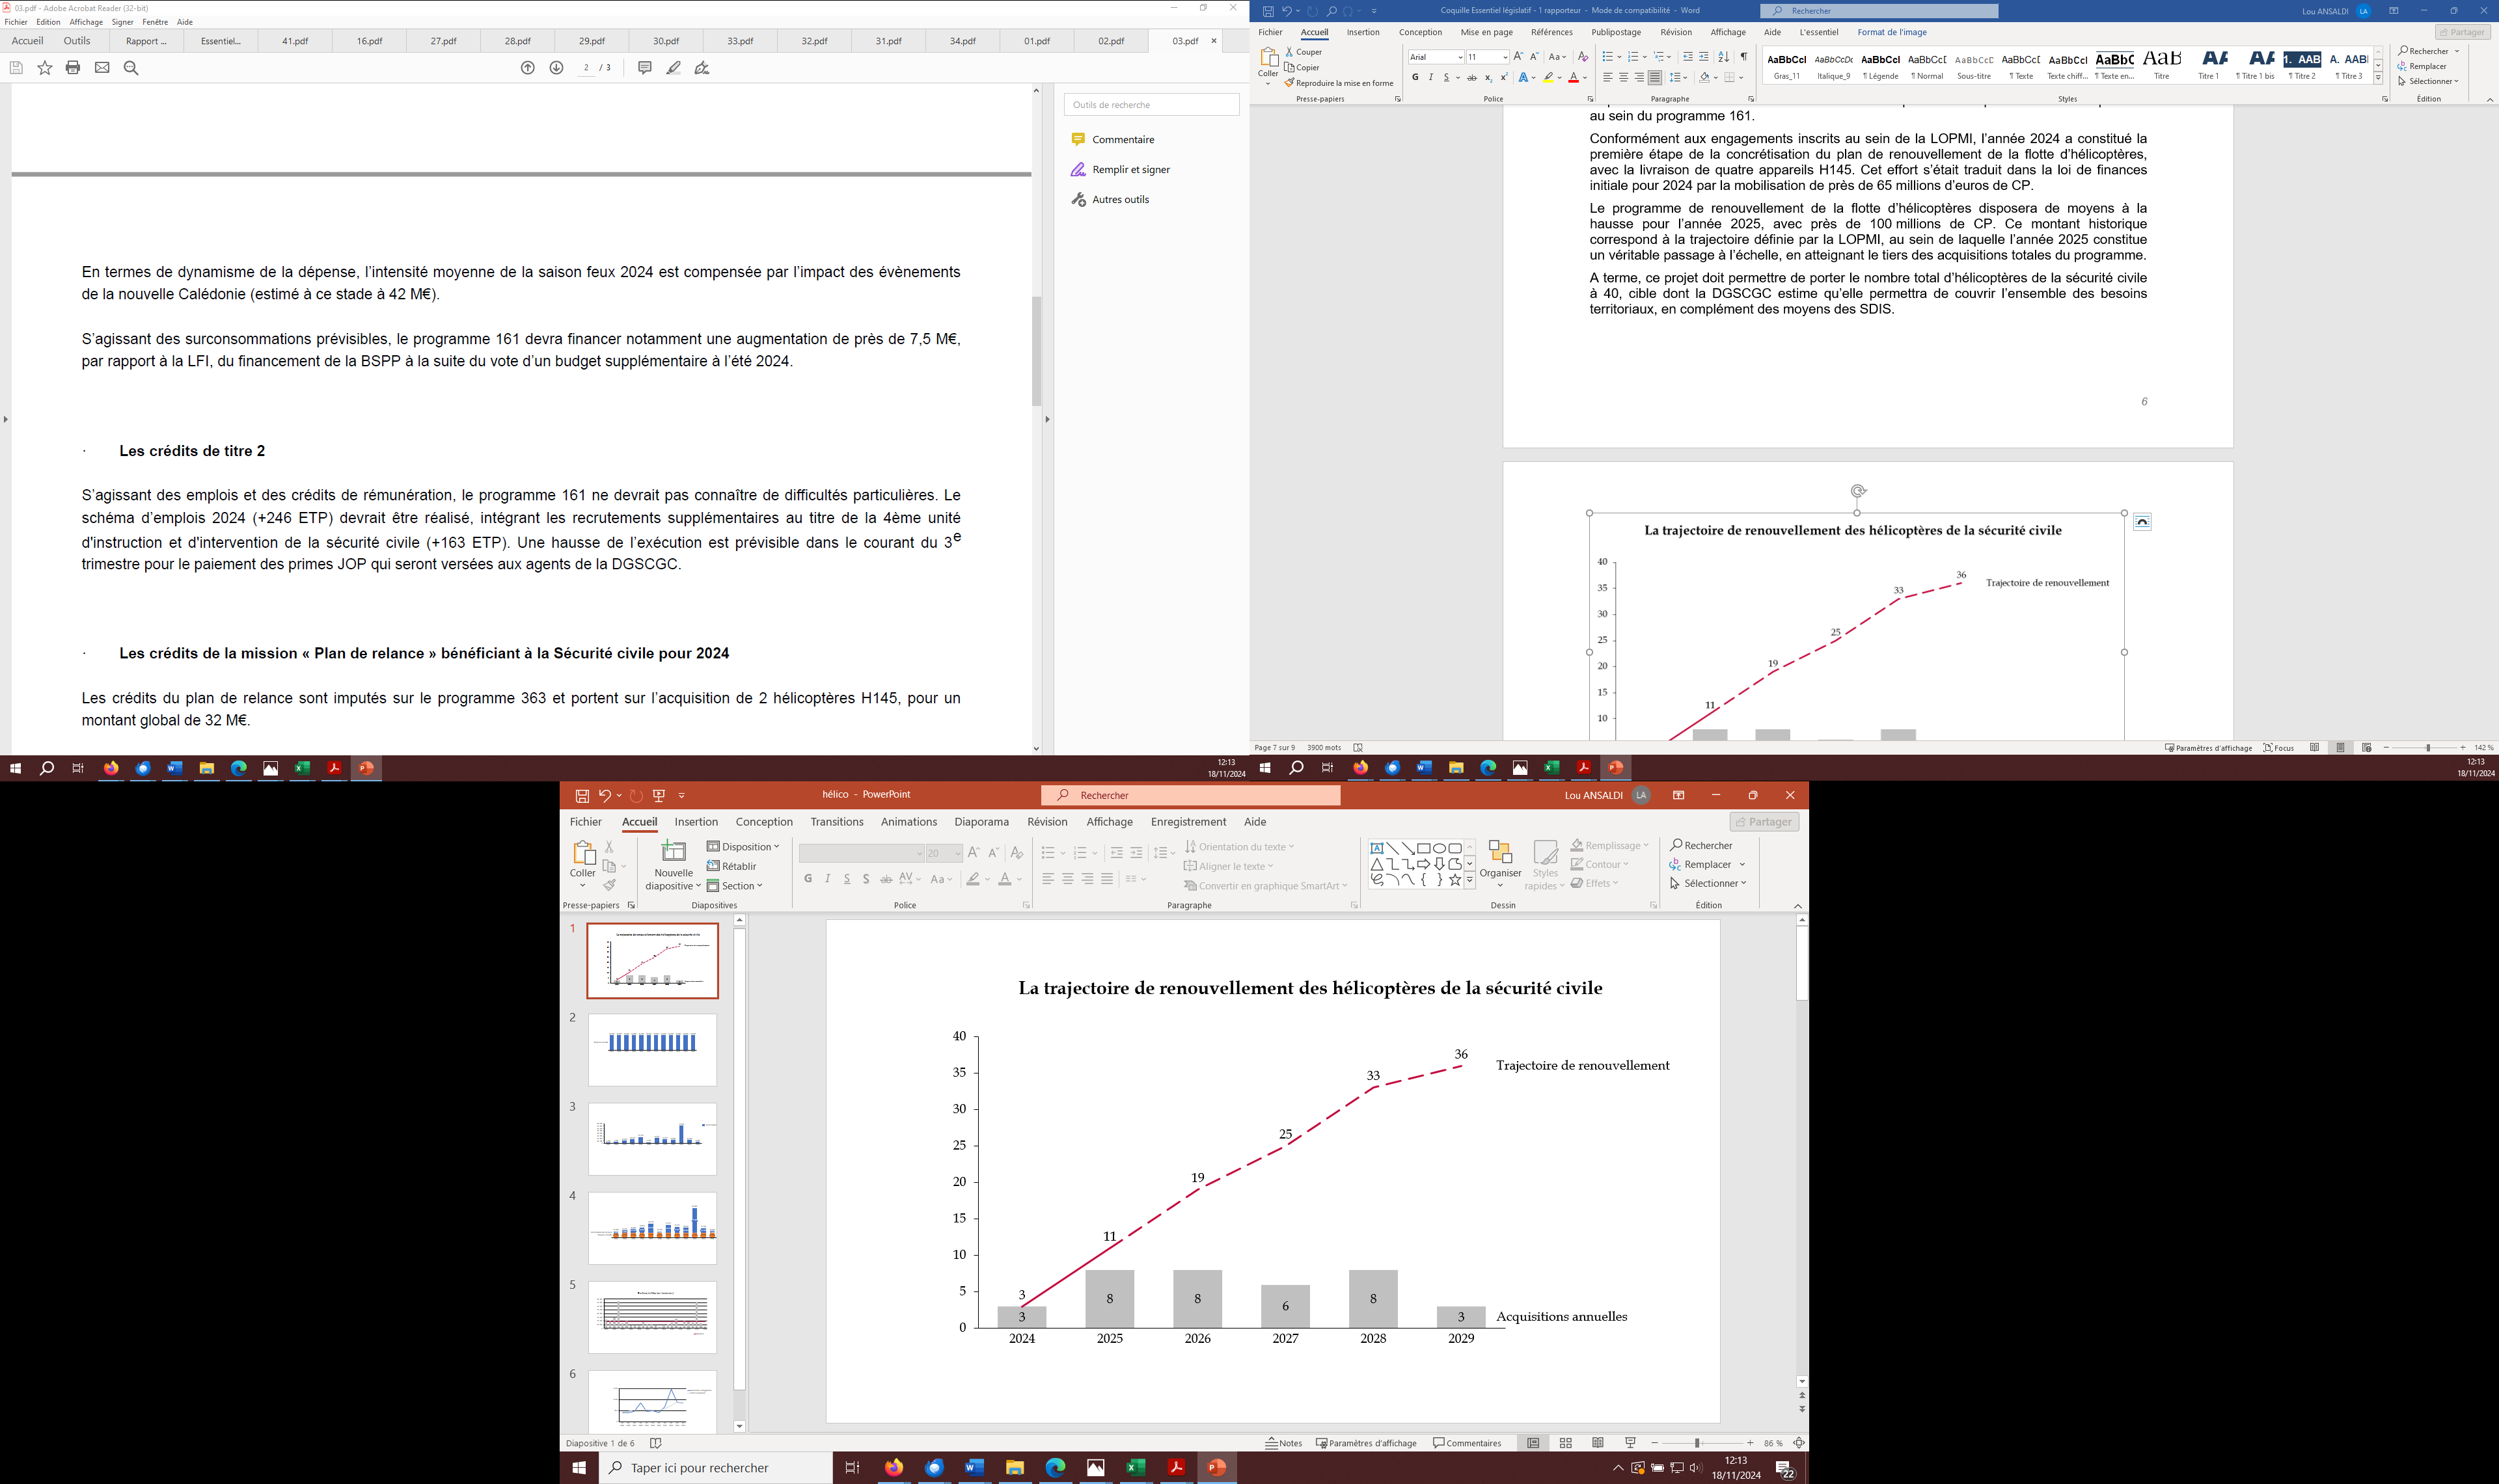
Task: Toggle italic formatting in Word ribbon
Action: [x=1430, y=77]
